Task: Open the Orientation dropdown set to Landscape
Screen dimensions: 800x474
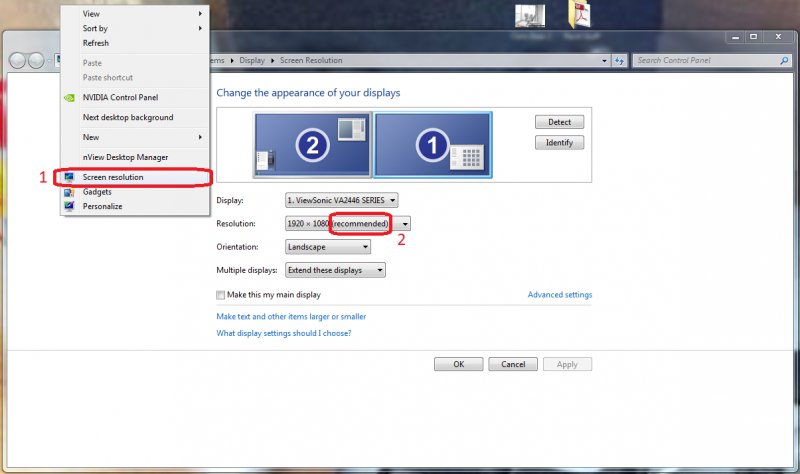Action: point(328,247)
